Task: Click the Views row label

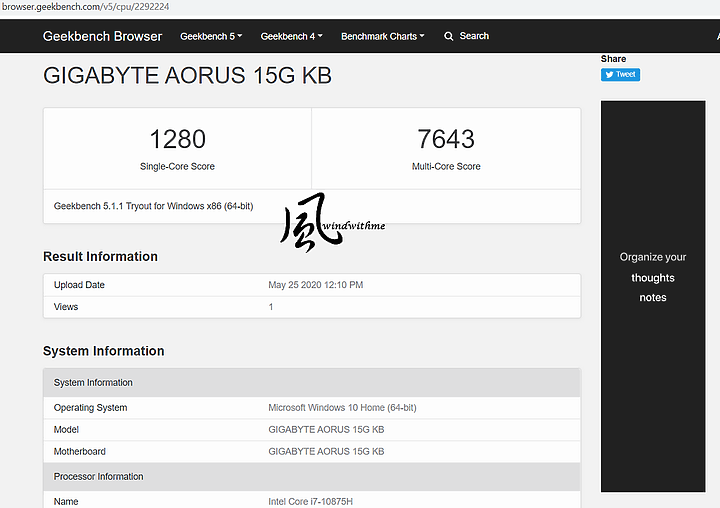Action: [66, 307]
